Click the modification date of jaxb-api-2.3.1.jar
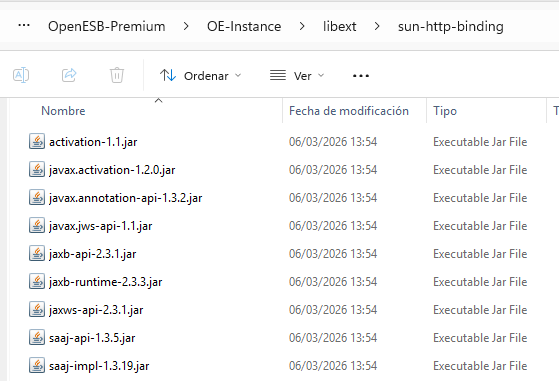559x381 pixels. [333, 254]
